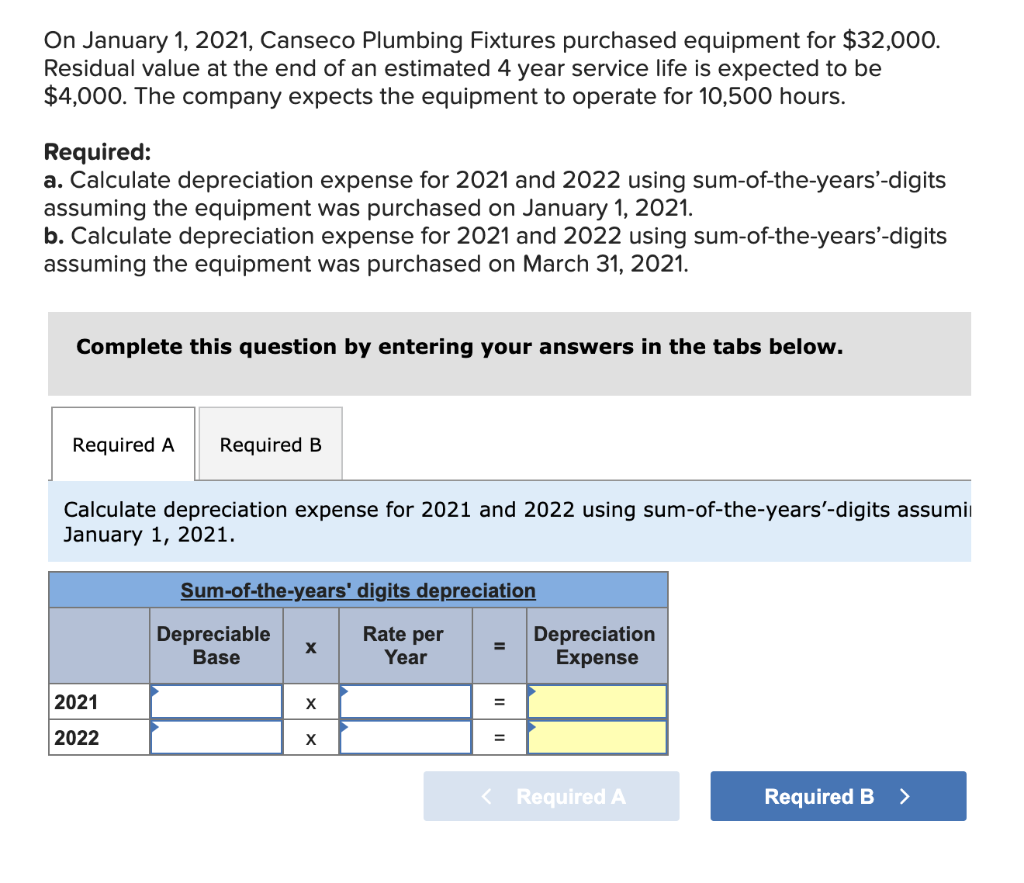Click 2021 Depreciation Expense cell triangle marker

pyautogui.click(x=533, y=689)
